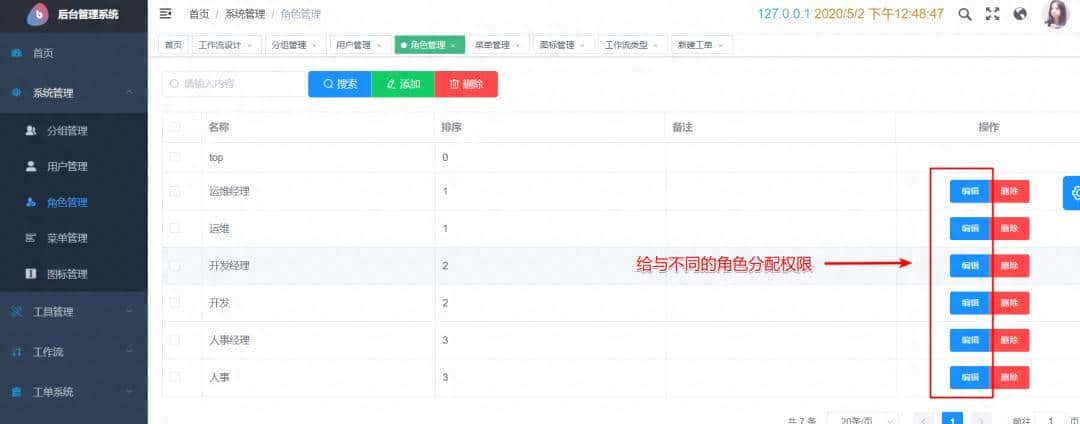Close the 图标管理 tab with its x
Image resolution: width=1080 pixels, height=424 pixels.
pos(583,45)
